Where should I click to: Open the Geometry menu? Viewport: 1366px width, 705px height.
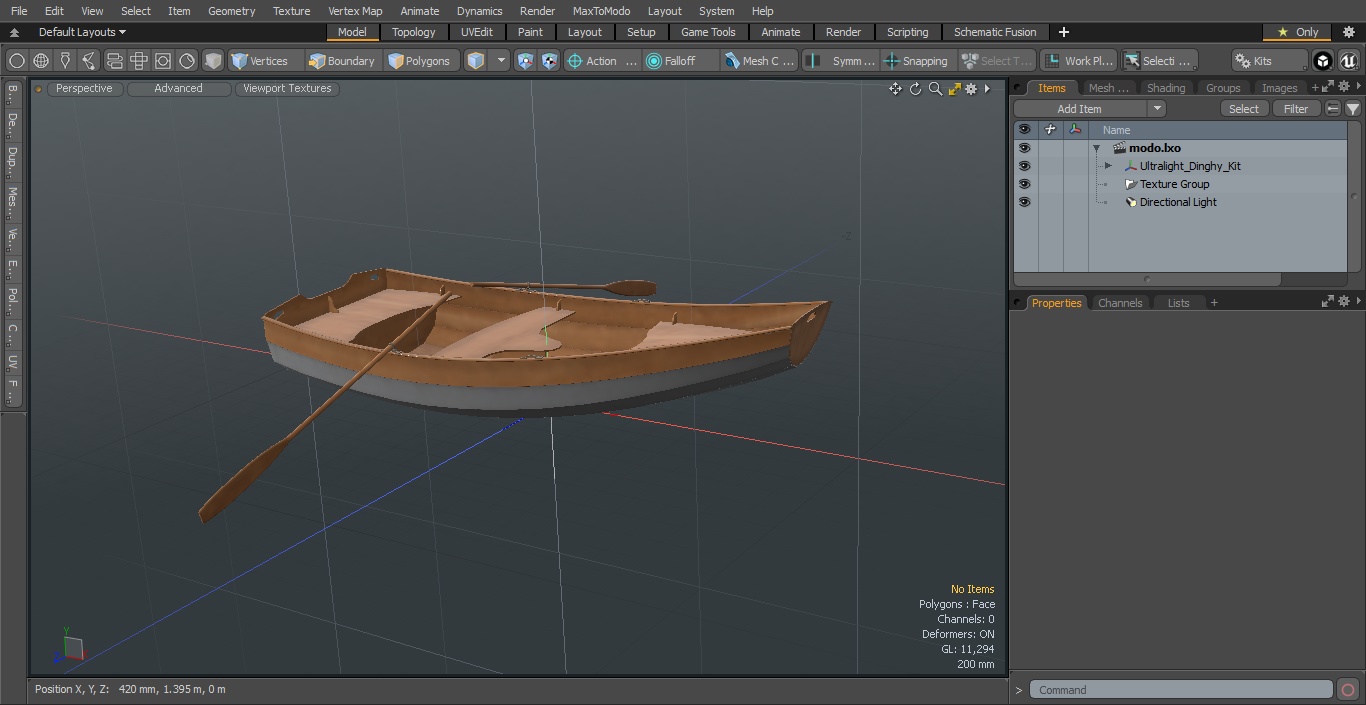(231, 11)
